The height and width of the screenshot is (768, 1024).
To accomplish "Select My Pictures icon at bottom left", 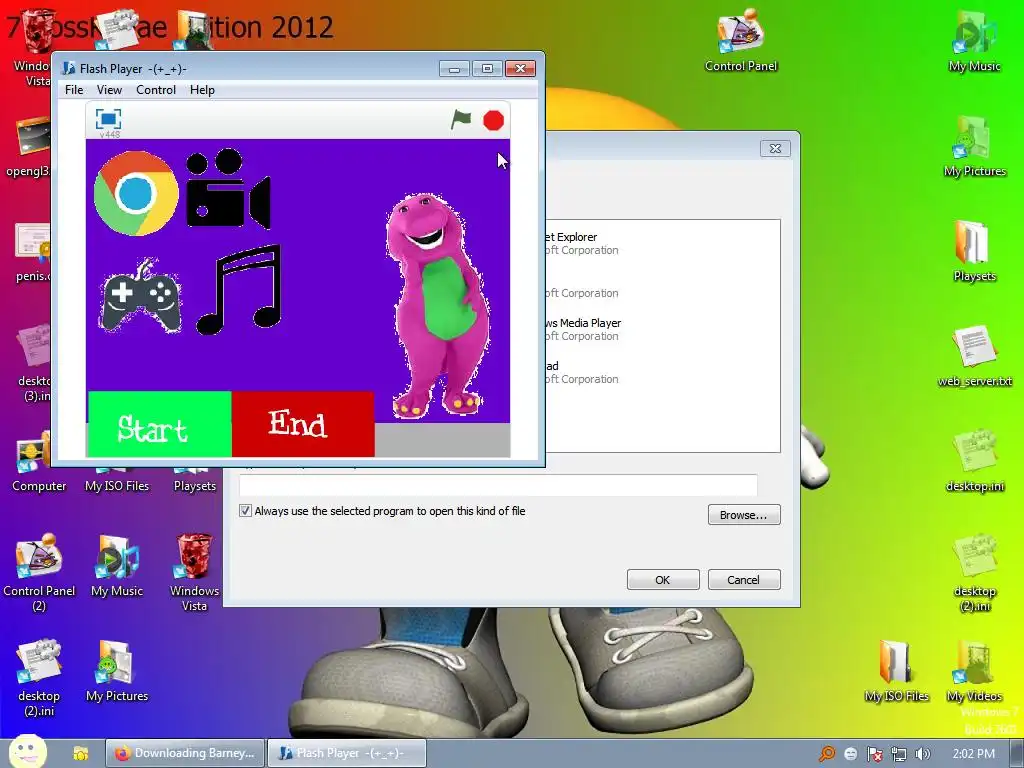I will tap(117, 672).
